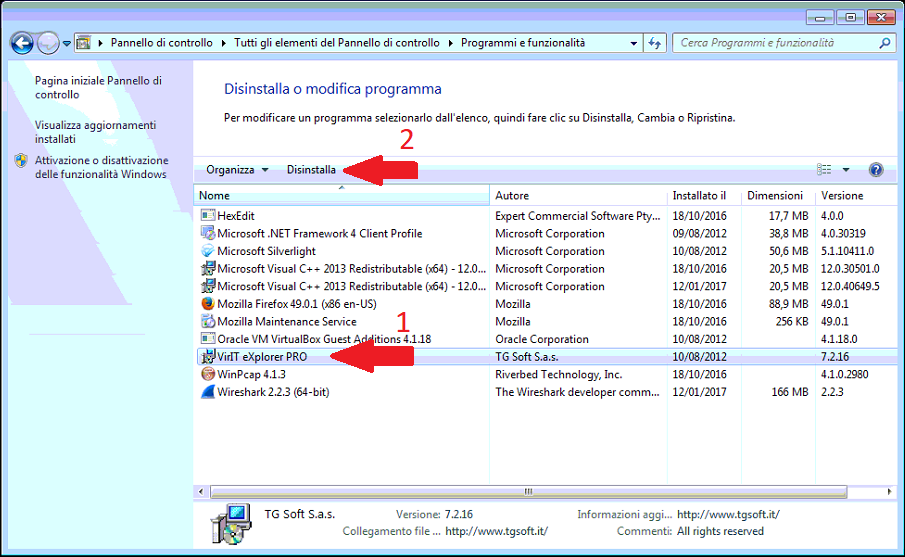Viewport: 905px width, 557px height.
Task: Open Attivazione o disattivazione delle funzionalità Windows
Action: [x=102, y=167]
